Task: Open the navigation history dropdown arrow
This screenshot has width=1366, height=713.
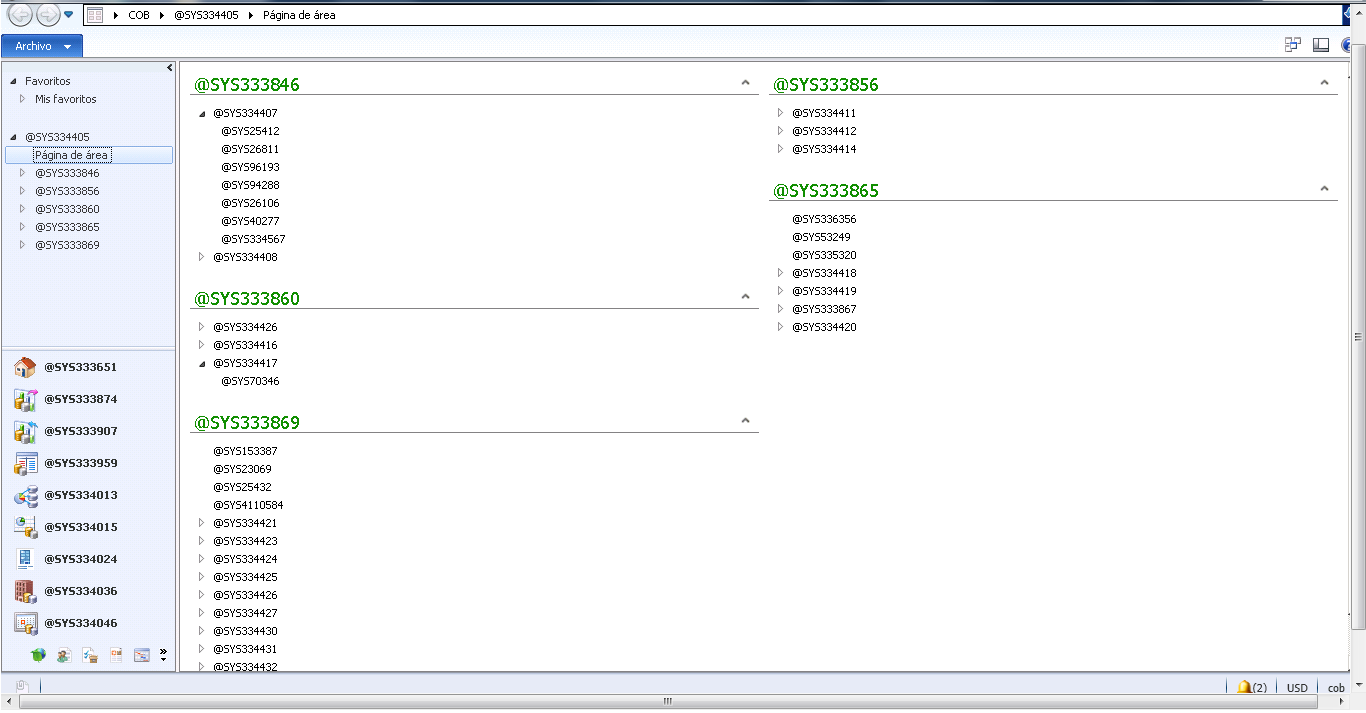Action: [x=69, y=15]
